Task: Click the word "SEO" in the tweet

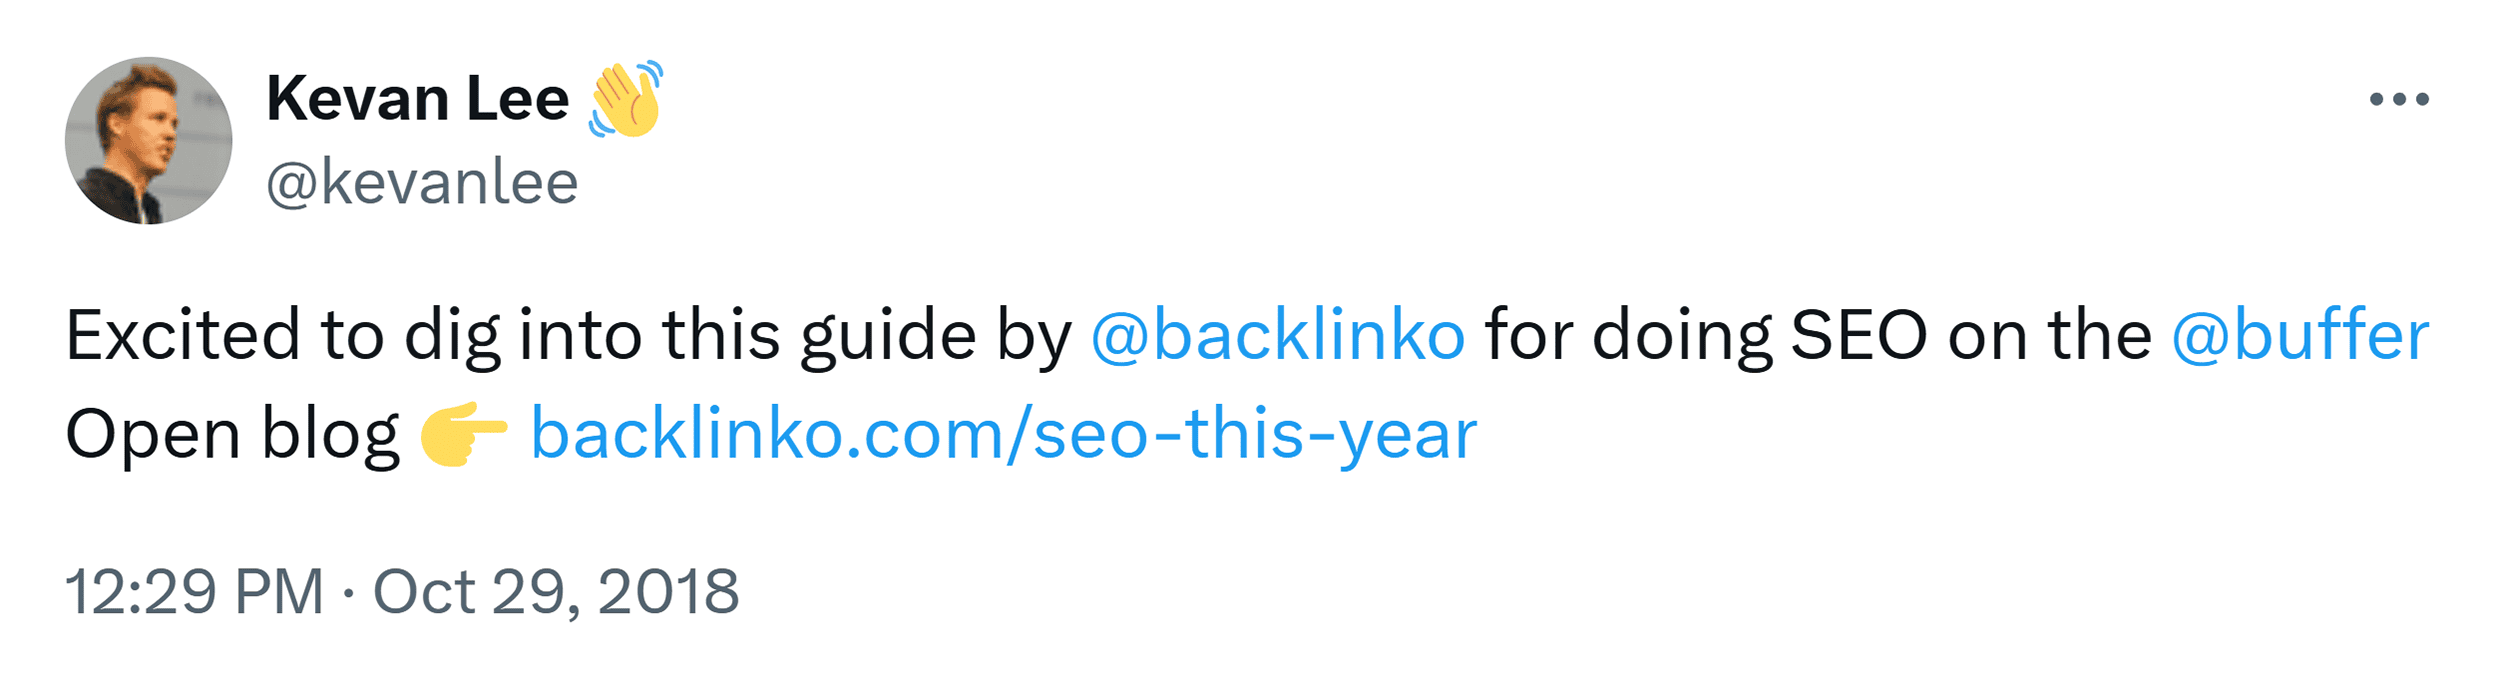Action: (1858, 335)
